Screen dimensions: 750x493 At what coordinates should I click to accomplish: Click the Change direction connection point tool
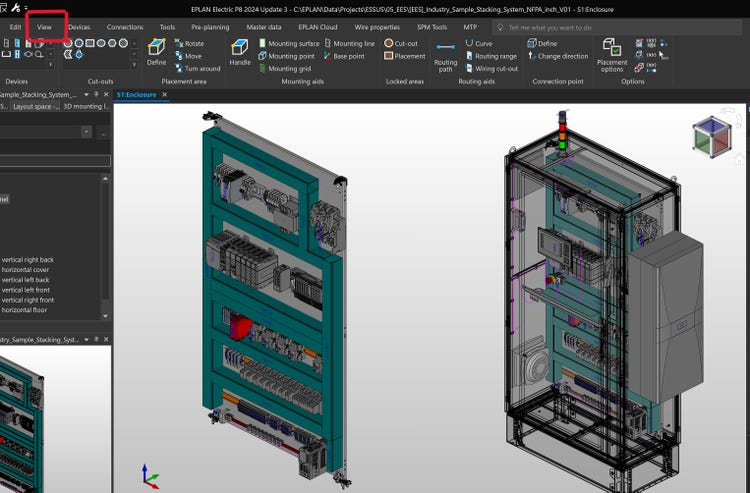(558, 56)
